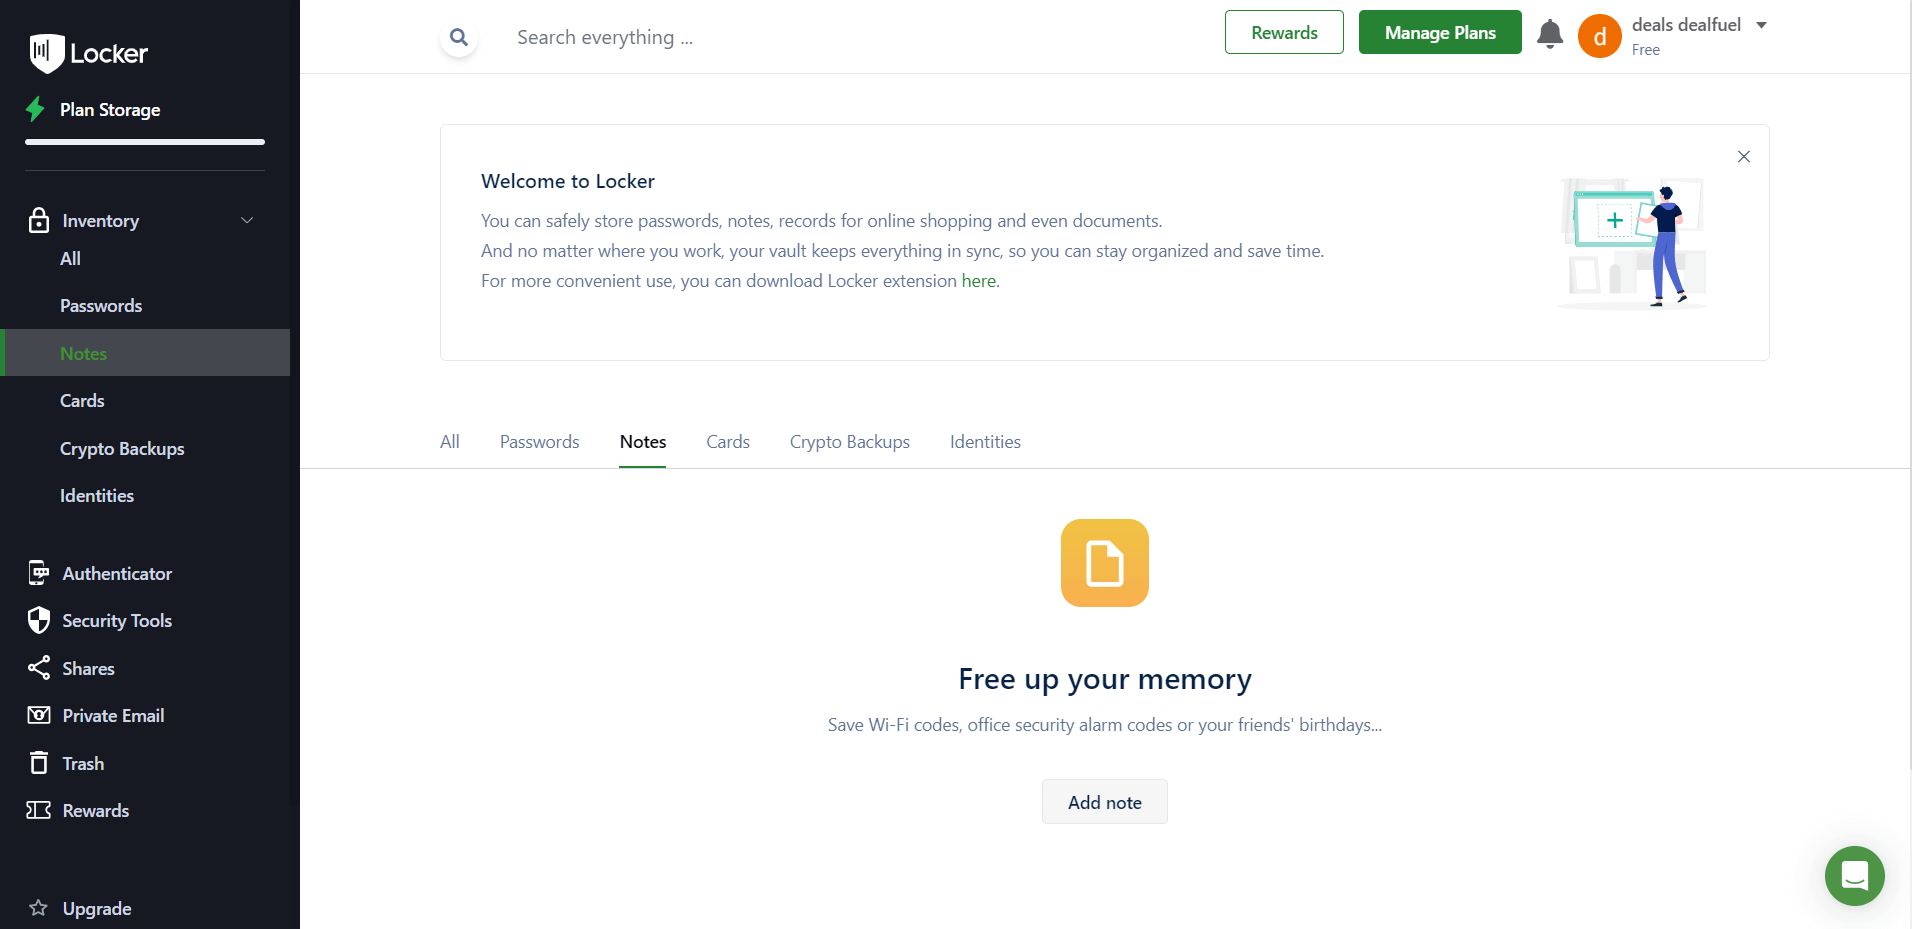
Task: Open notifications bell icon
Action: [x=1550, y=34]
